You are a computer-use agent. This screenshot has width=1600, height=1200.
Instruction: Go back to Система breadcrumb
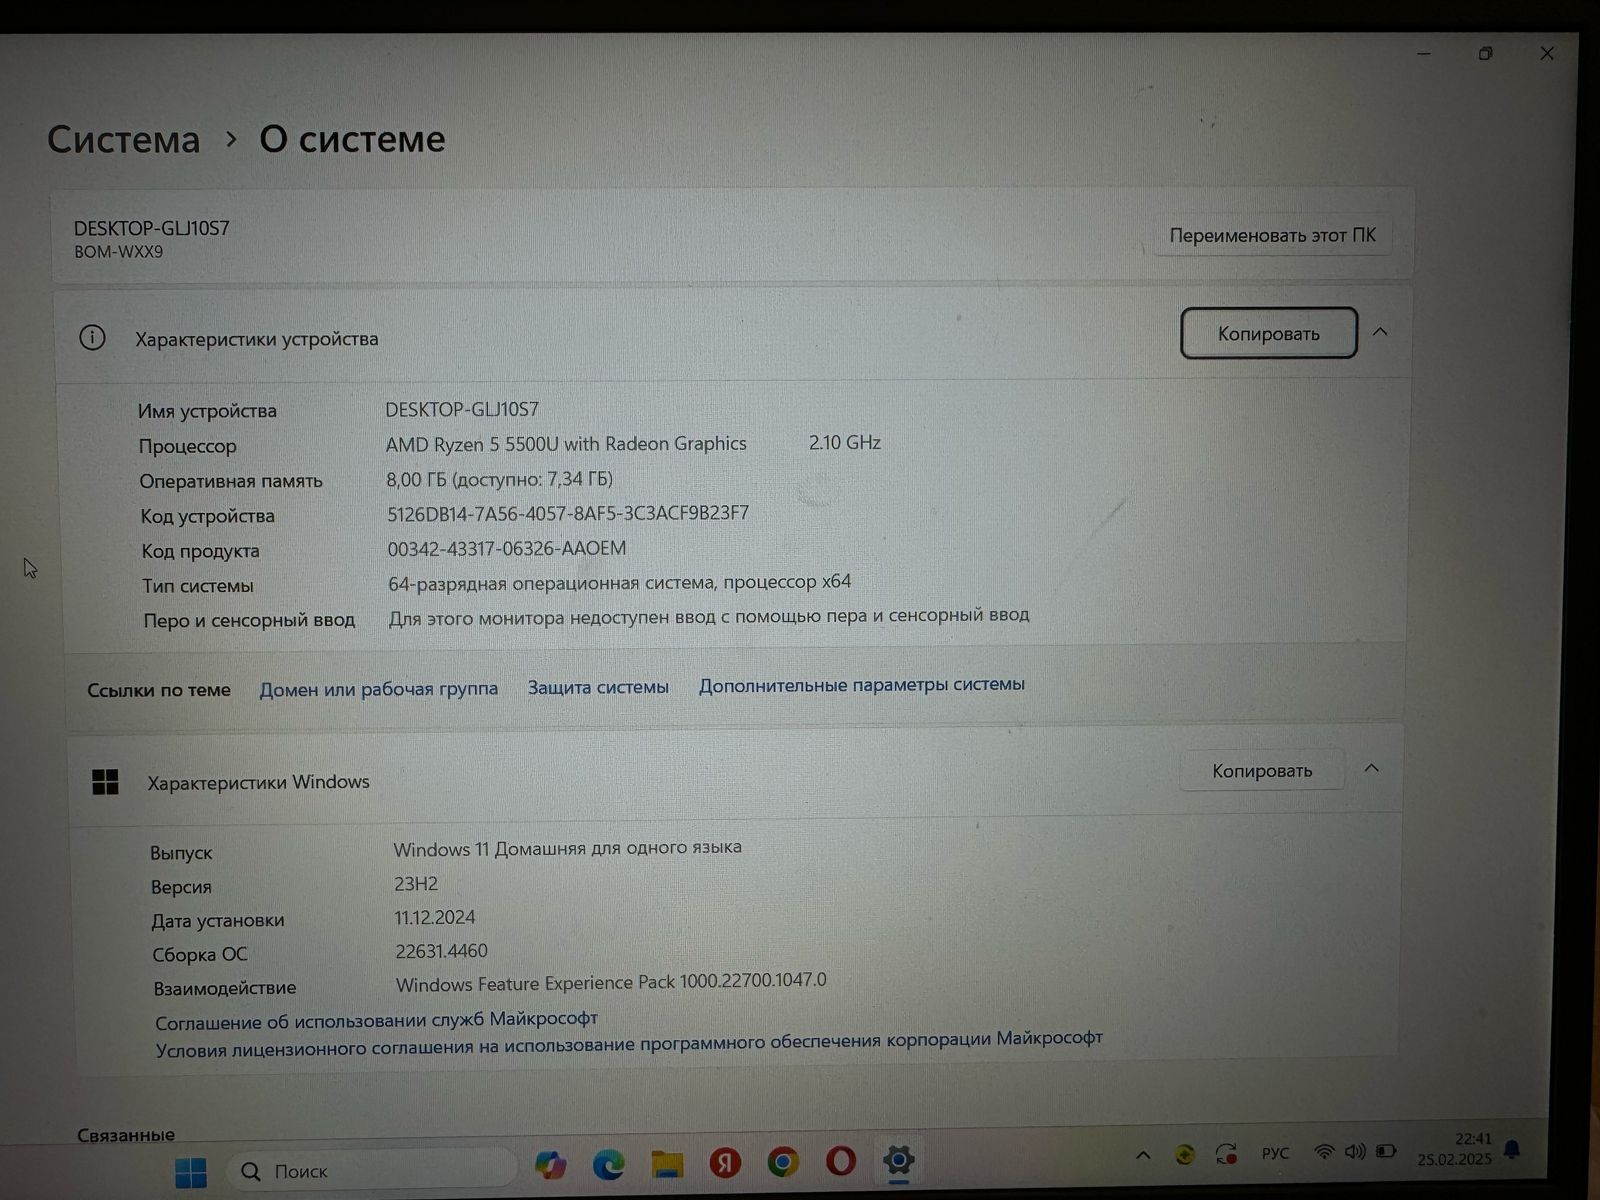point(124,140)
